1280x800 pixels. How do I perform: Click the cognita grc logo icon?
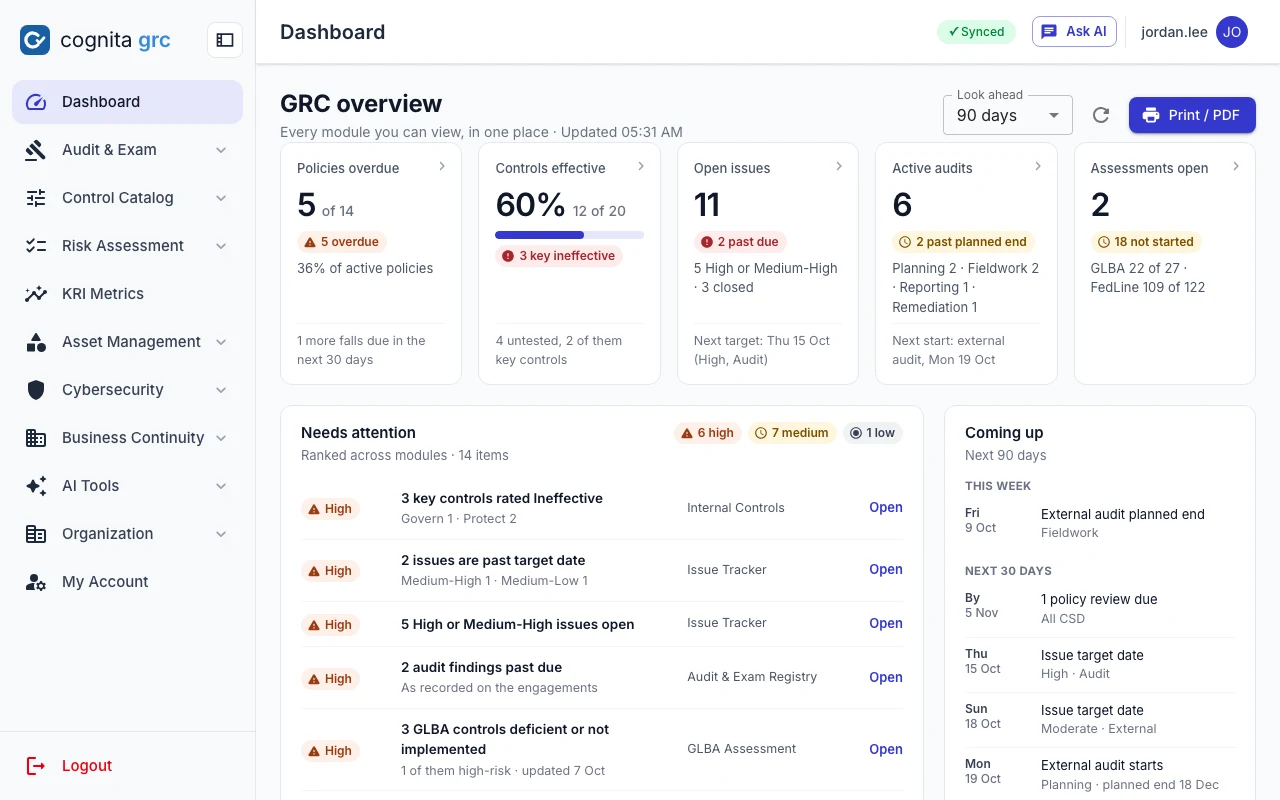tap(35, 40)
